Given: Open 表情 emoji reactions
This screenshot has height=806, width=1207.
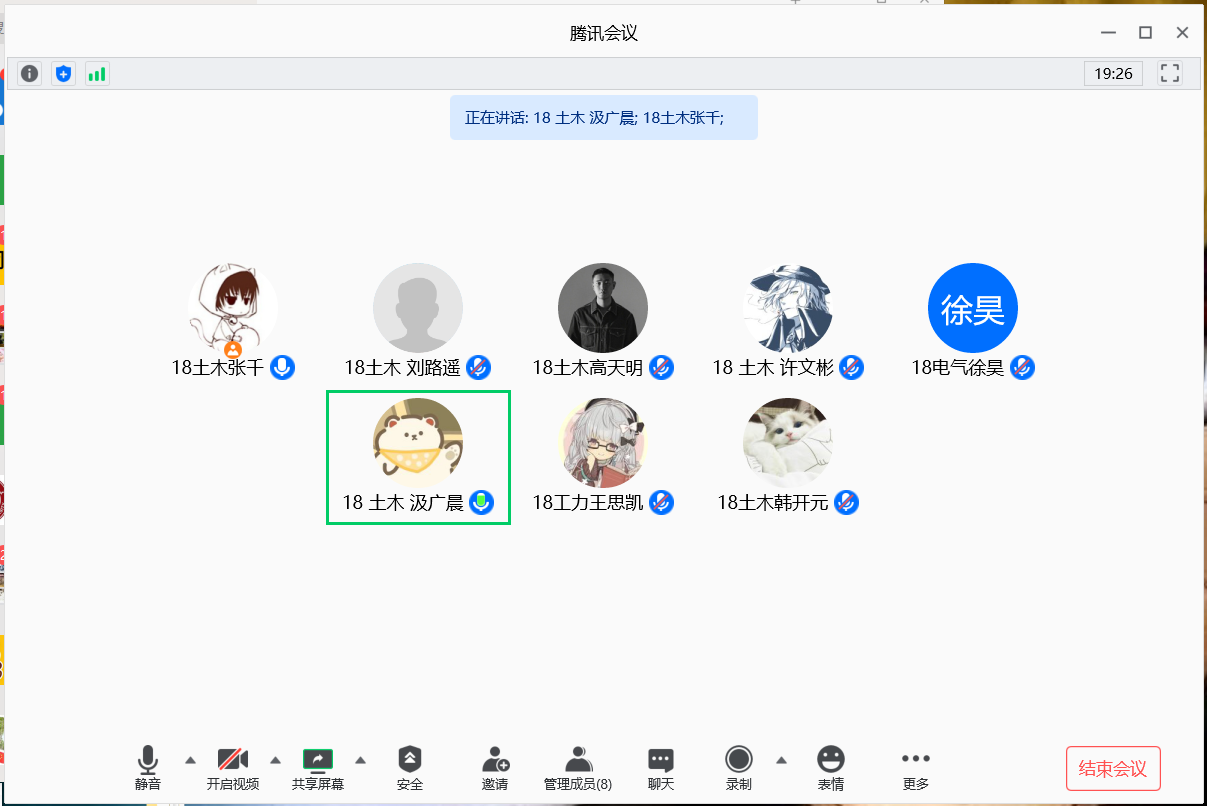Looking at the screenshot, I should (831, 768).
